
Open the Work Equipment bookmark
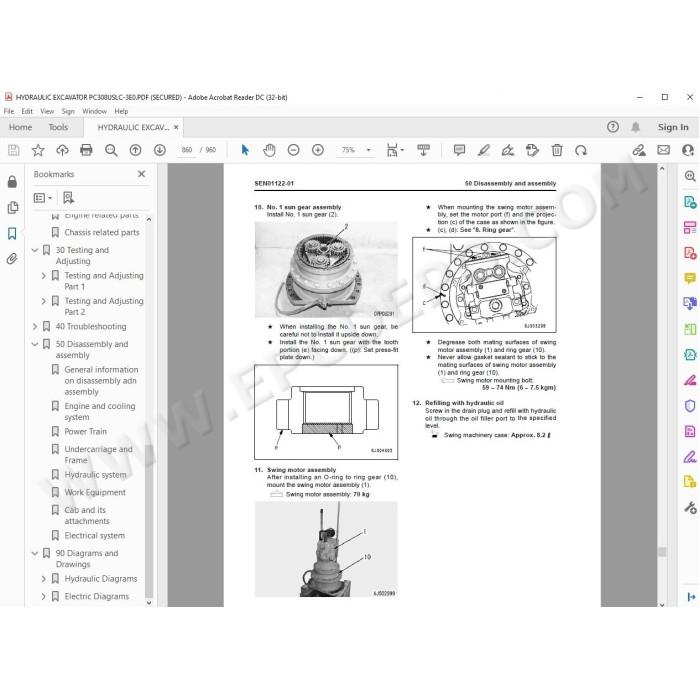pos(95,492)
